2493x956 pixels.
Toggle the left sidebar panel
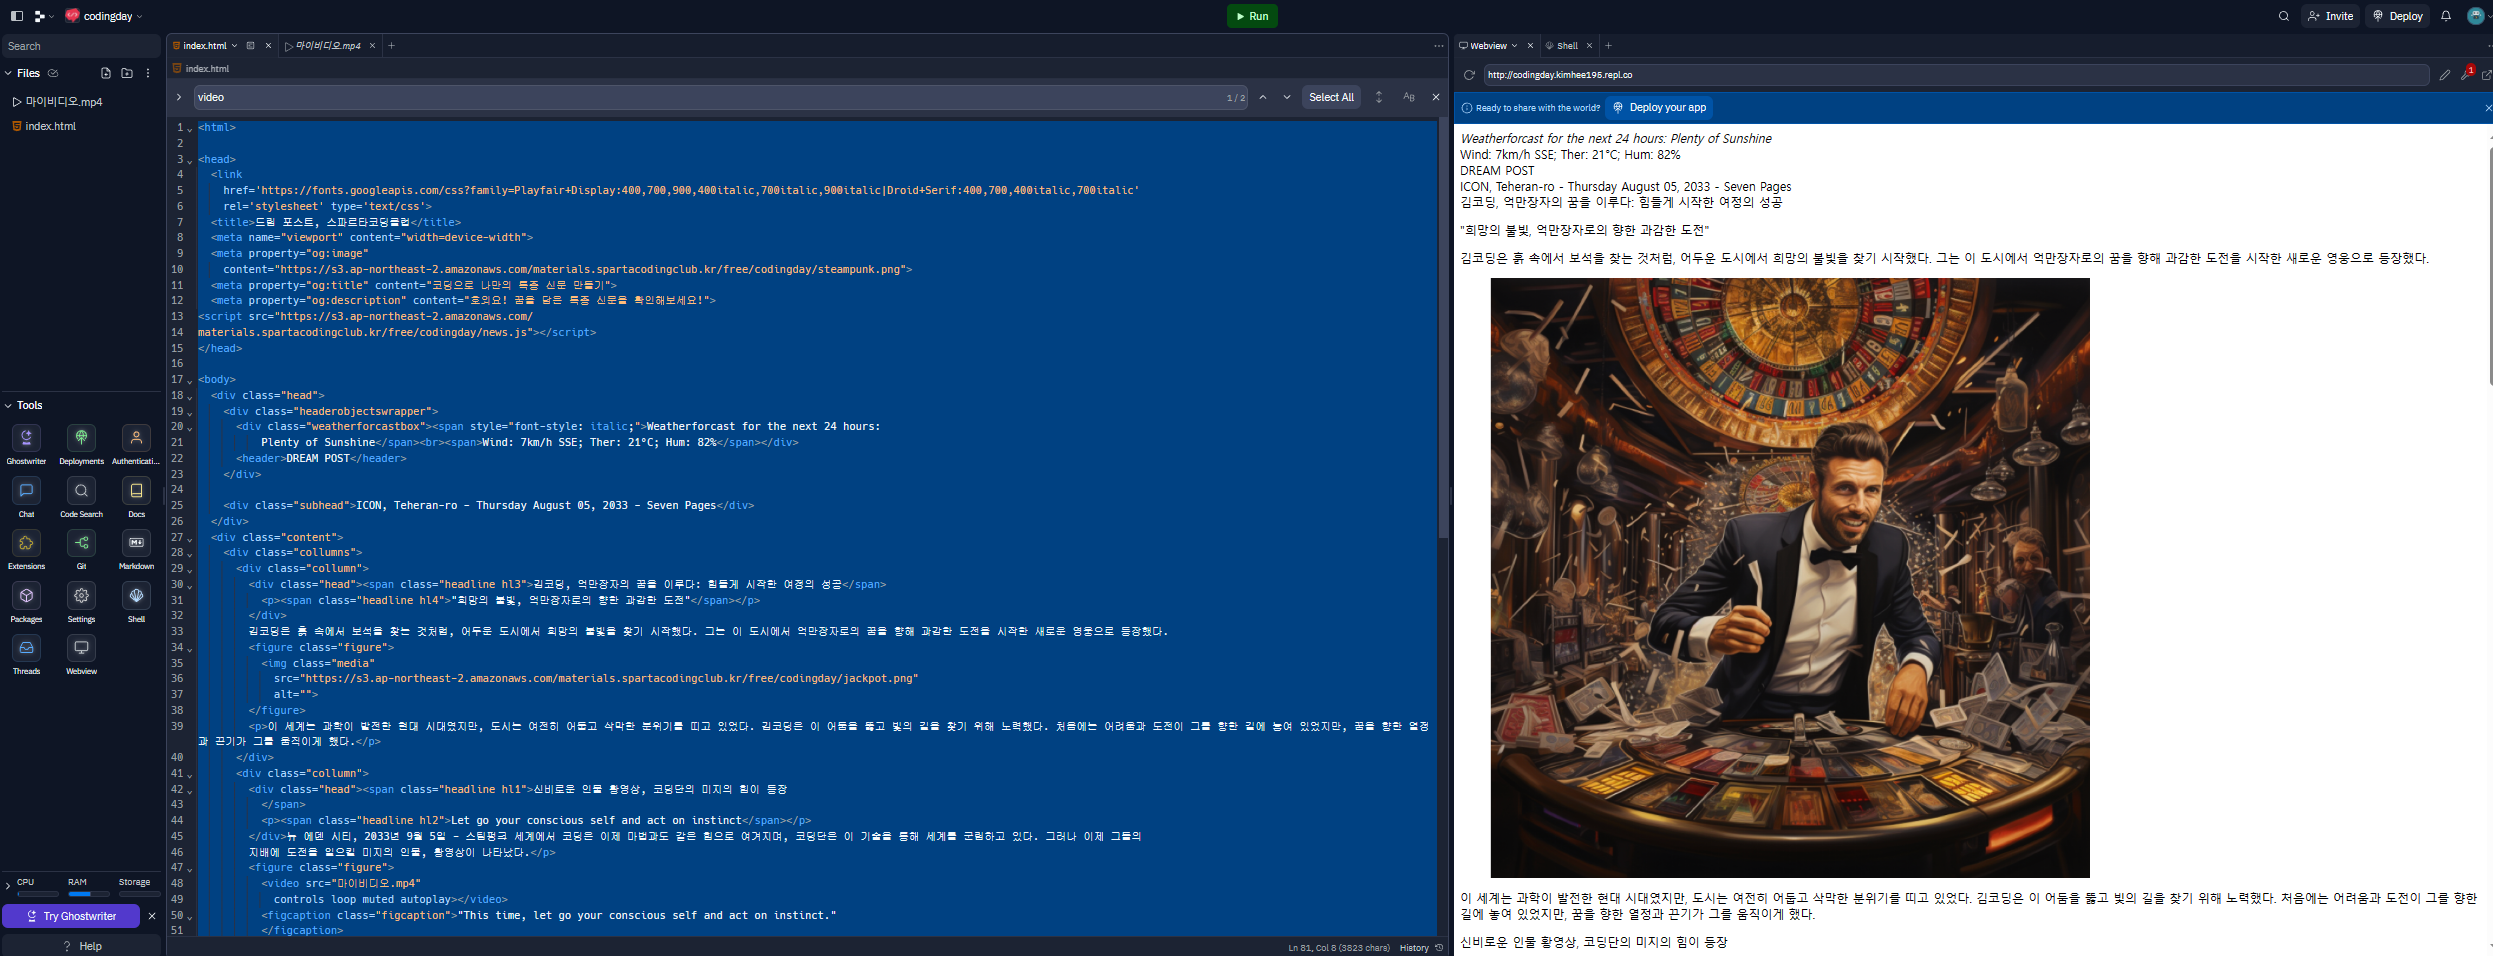[x=17, y=16]
